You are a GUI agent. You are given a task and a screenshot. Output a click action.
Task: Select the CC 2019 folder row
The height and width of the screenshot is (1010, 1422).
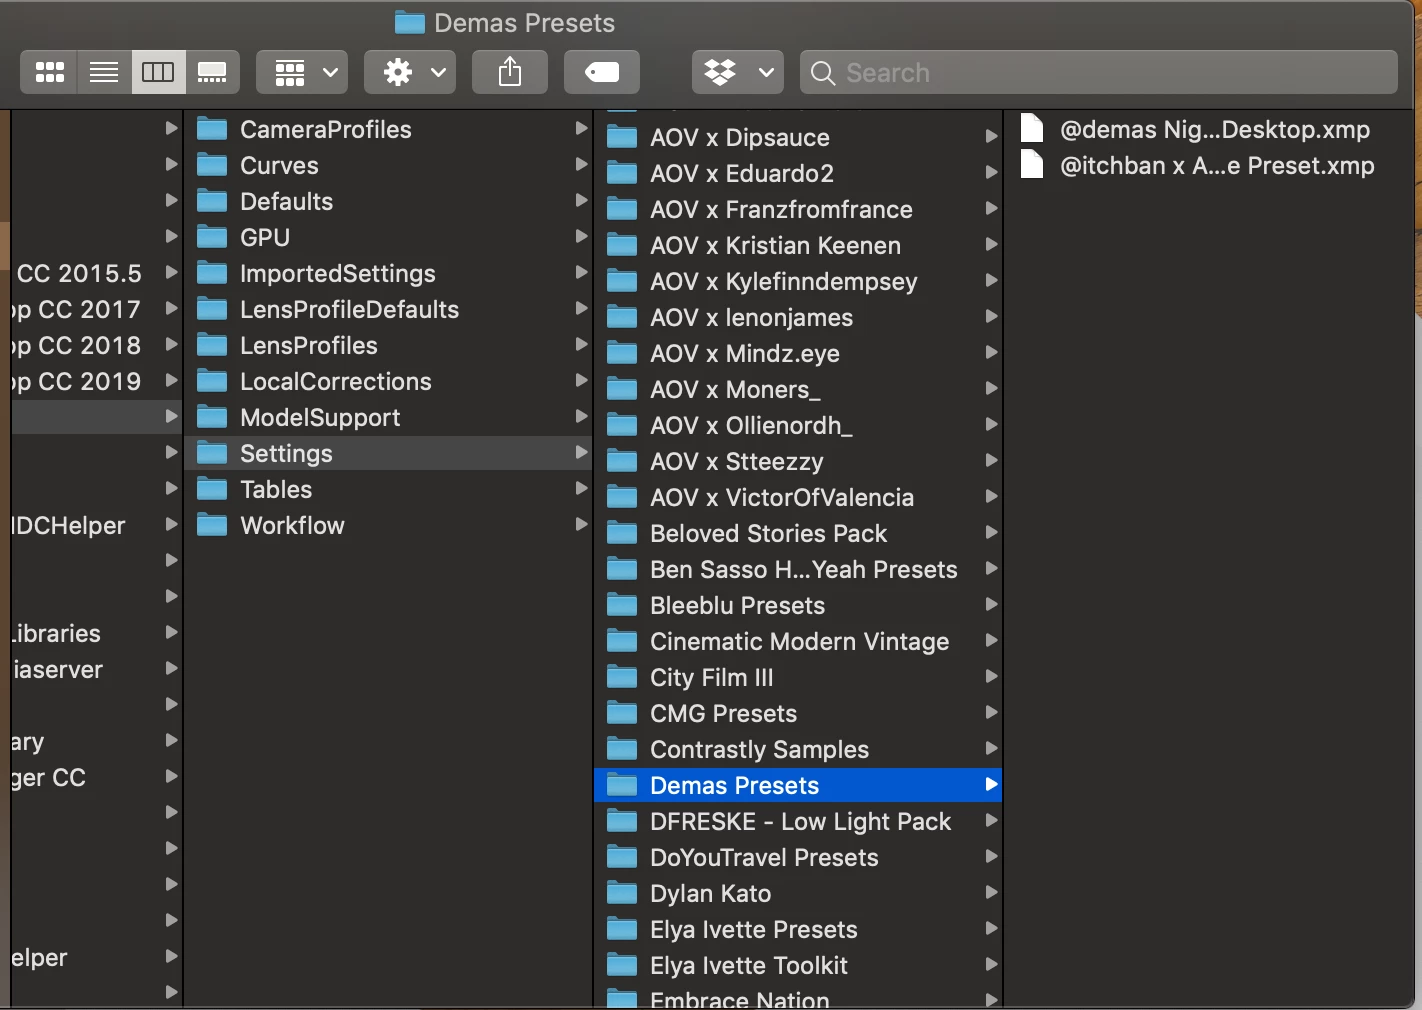click(x=96, y=381)
